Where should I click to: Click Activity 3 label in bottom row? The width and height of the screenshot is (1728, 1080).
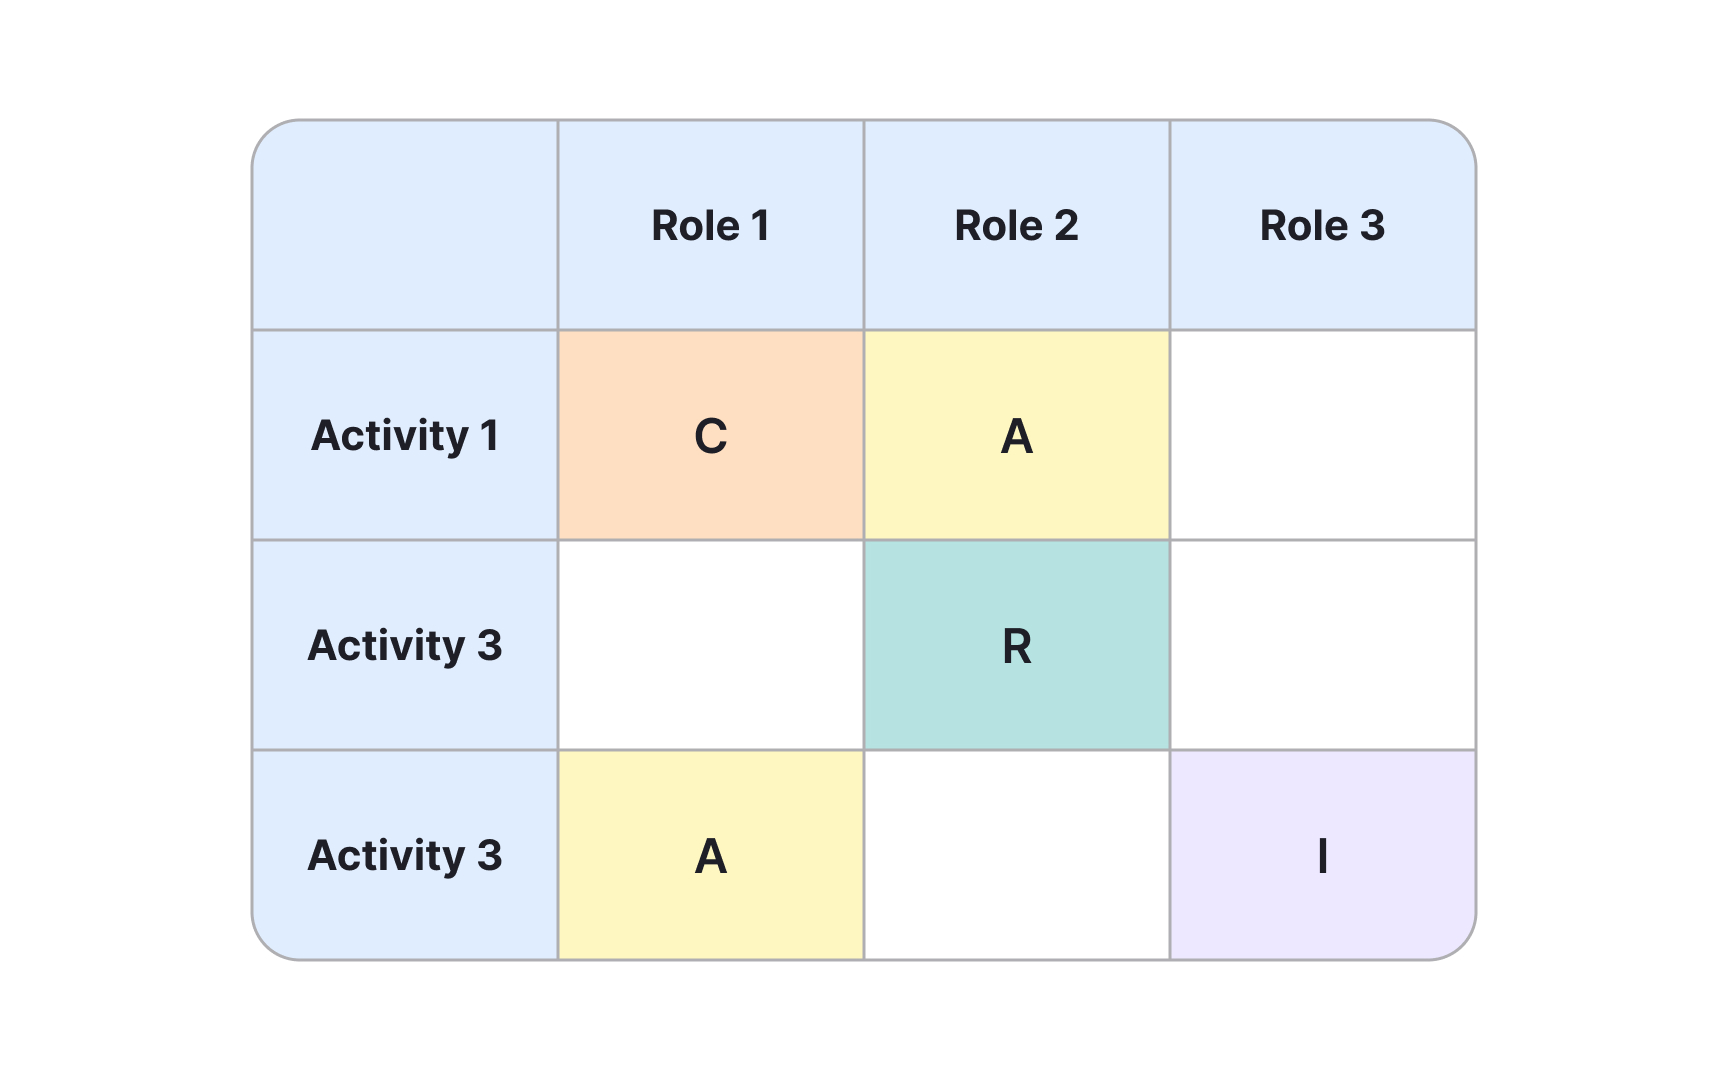405,856
